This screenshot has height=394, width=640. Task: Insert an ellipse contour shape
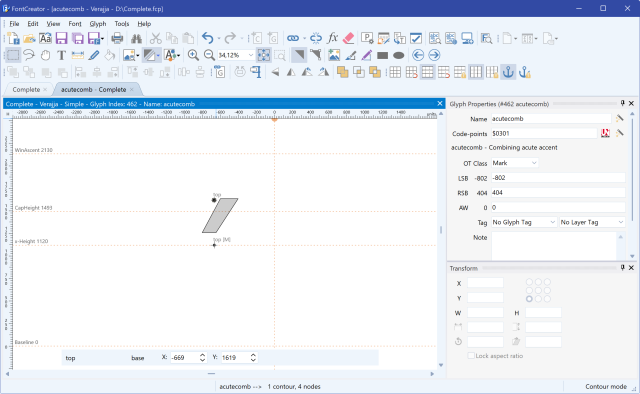pos(399,55)
